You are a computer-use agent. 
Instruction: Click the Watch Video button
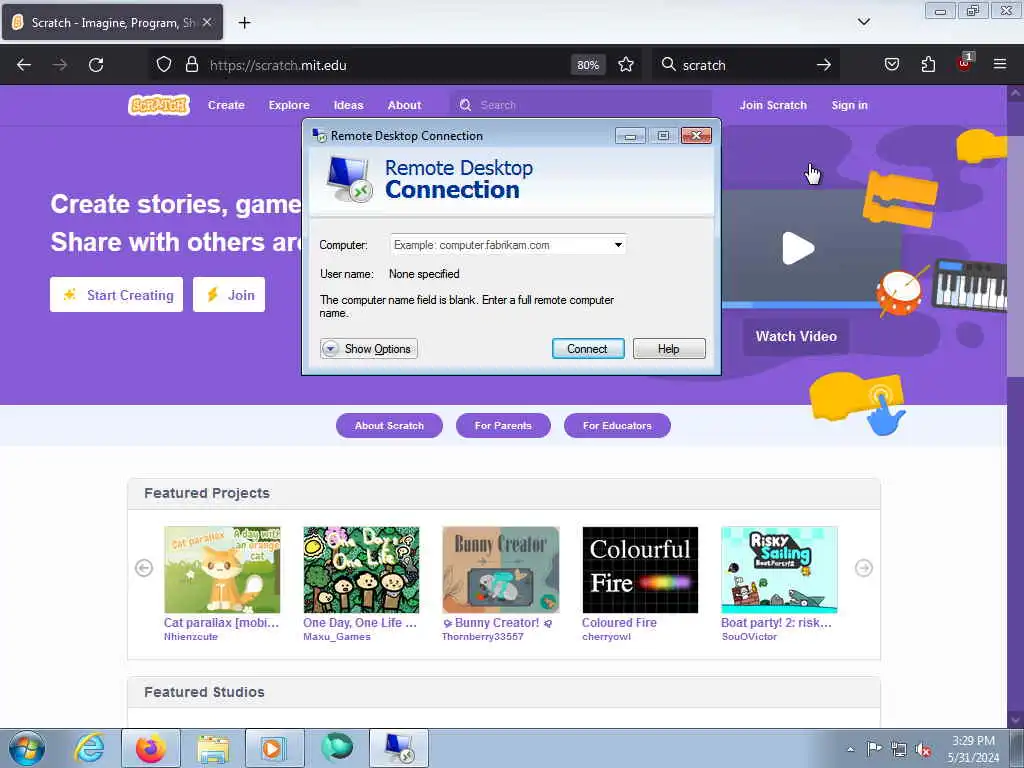(x=795, y=336)
